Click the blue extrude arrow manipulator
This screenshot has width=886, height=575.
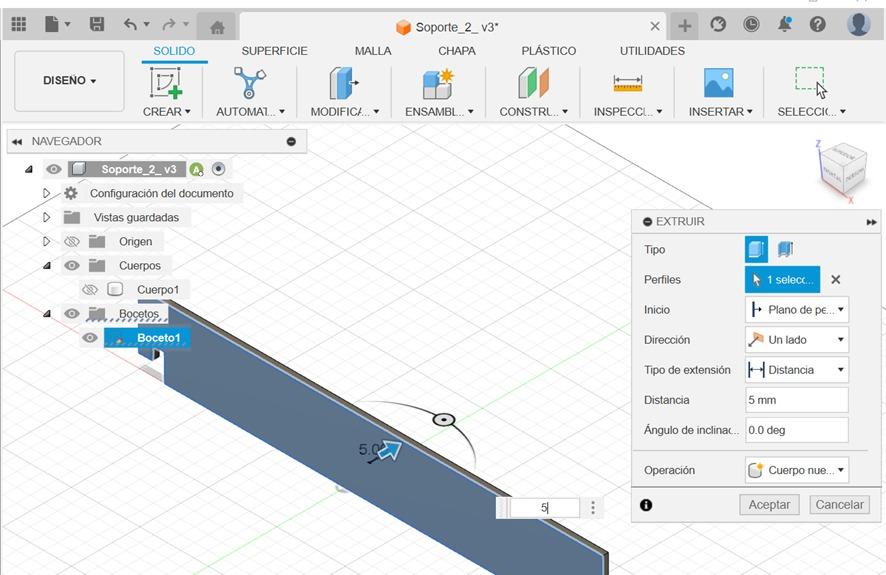(390, 451)
